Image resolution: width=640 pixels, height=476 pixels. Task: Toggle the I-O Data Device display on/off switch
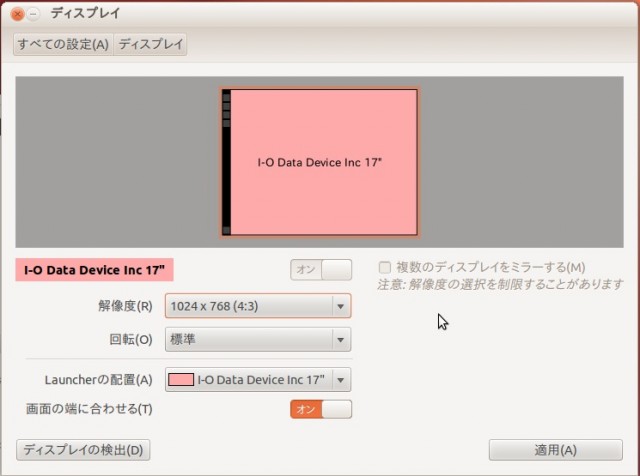coord(321,270)
